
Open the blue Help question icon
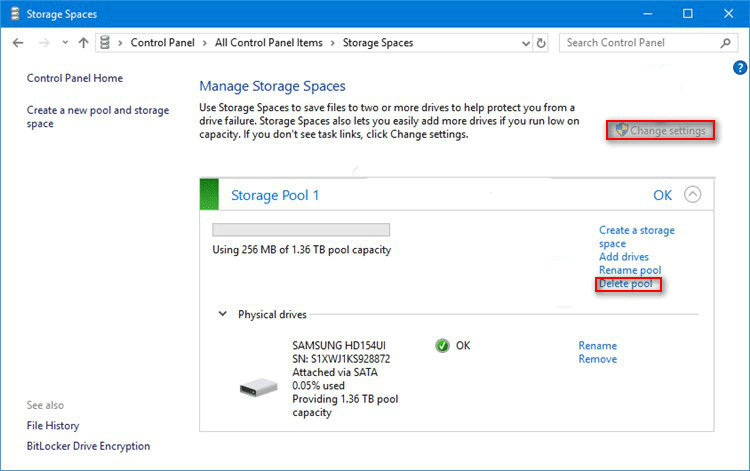click(740, 68)
